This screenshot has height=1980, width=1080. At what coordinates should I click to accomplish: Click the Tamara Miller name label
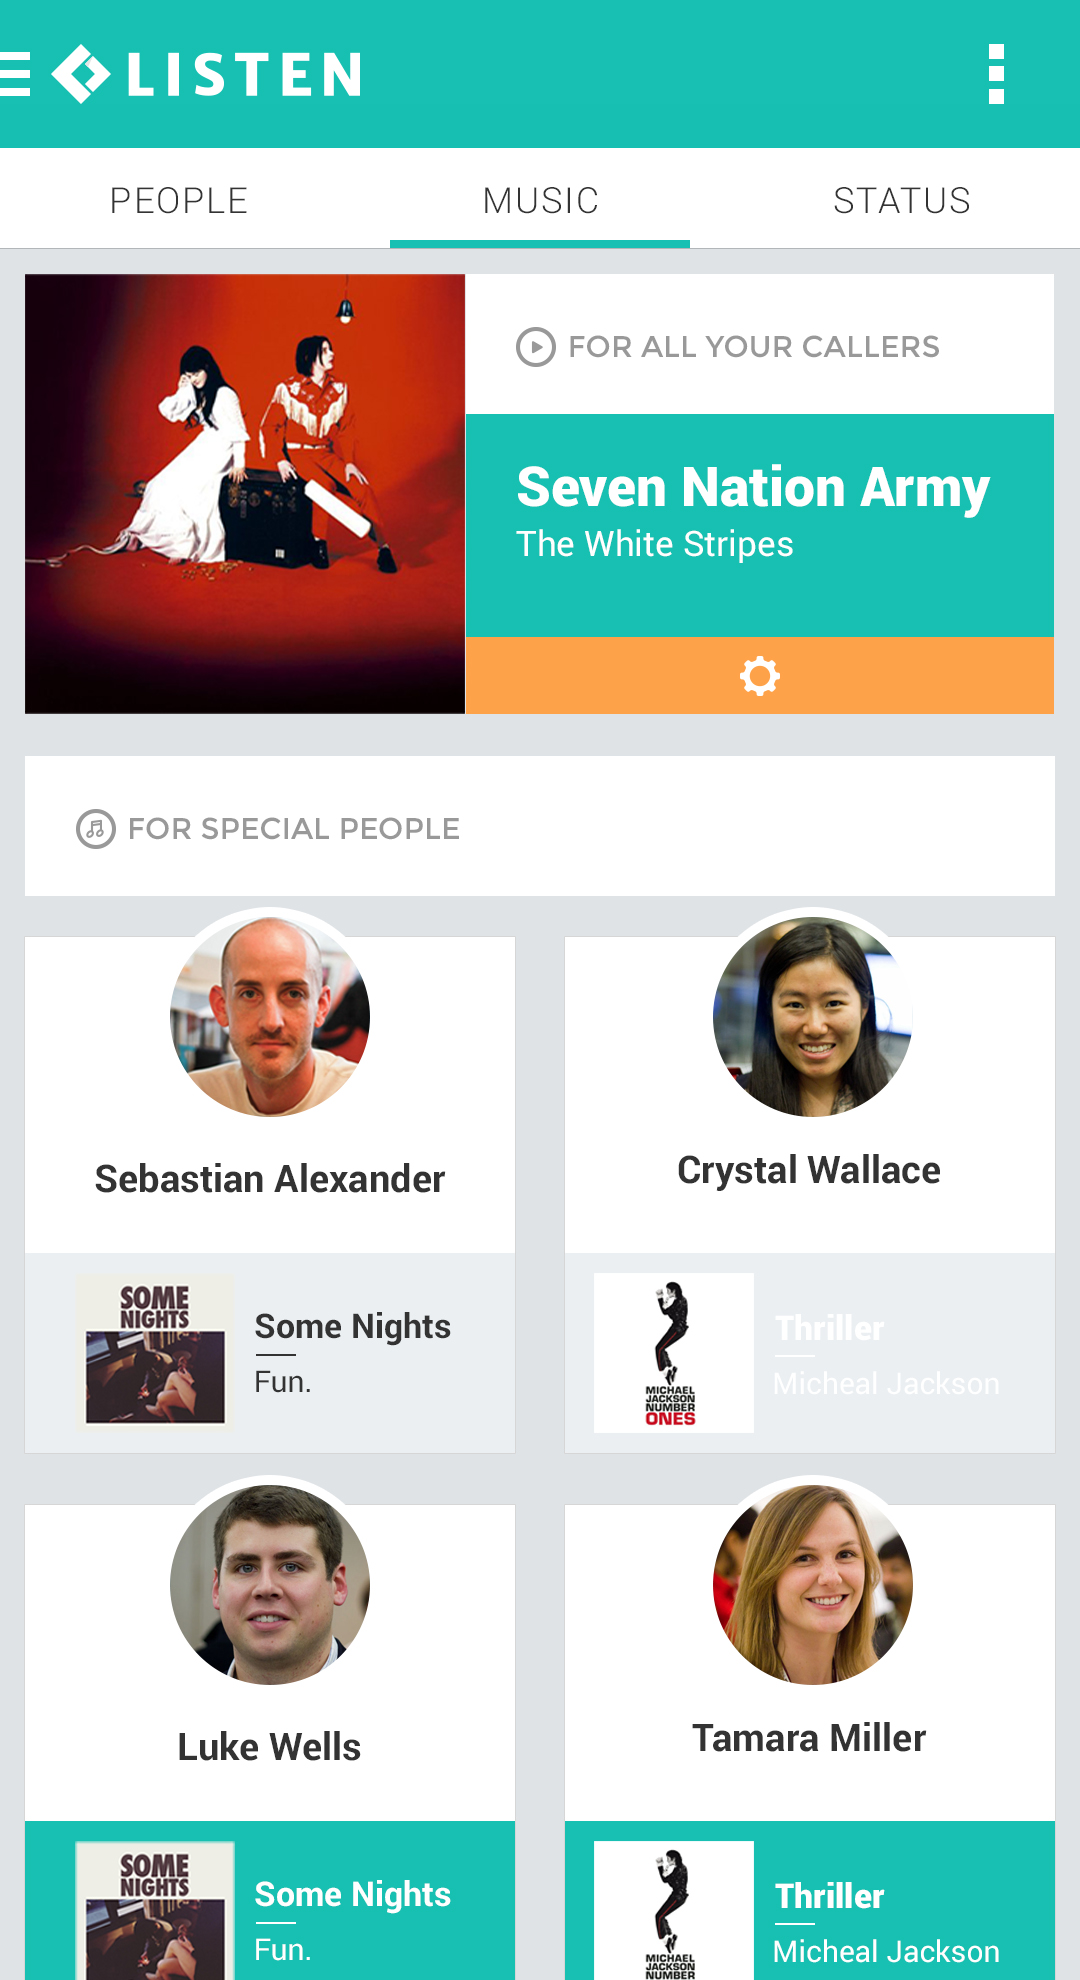(809, 1738)
